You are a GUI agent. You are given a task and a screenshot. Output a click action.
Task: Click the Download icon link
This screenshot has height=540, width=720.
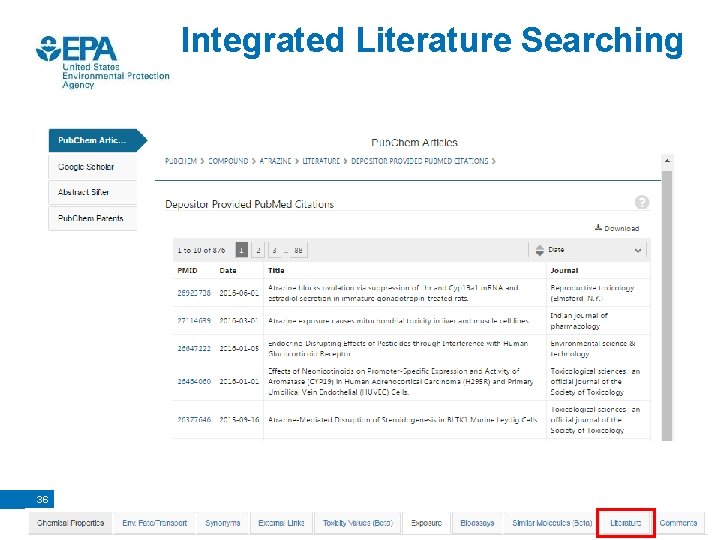(x=617, y=228)
